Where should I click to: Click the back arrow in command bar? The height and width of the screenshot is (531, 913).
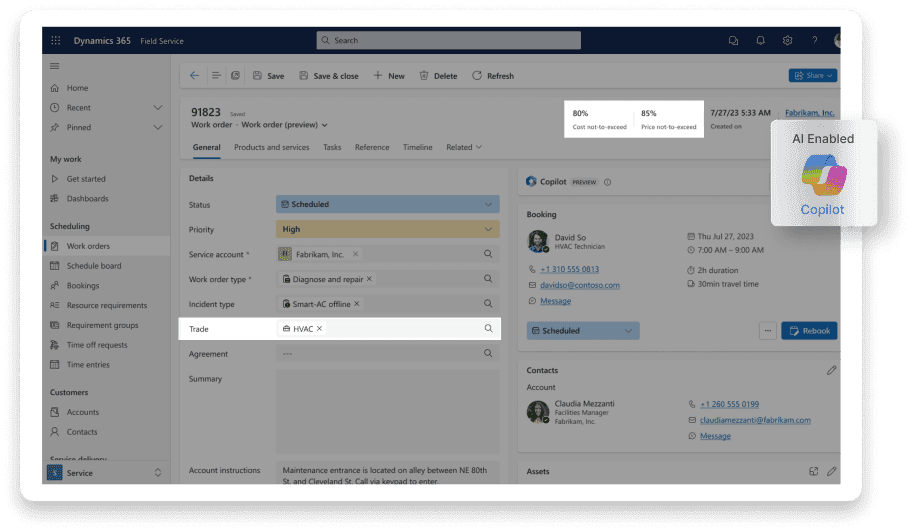coord(194,76)
